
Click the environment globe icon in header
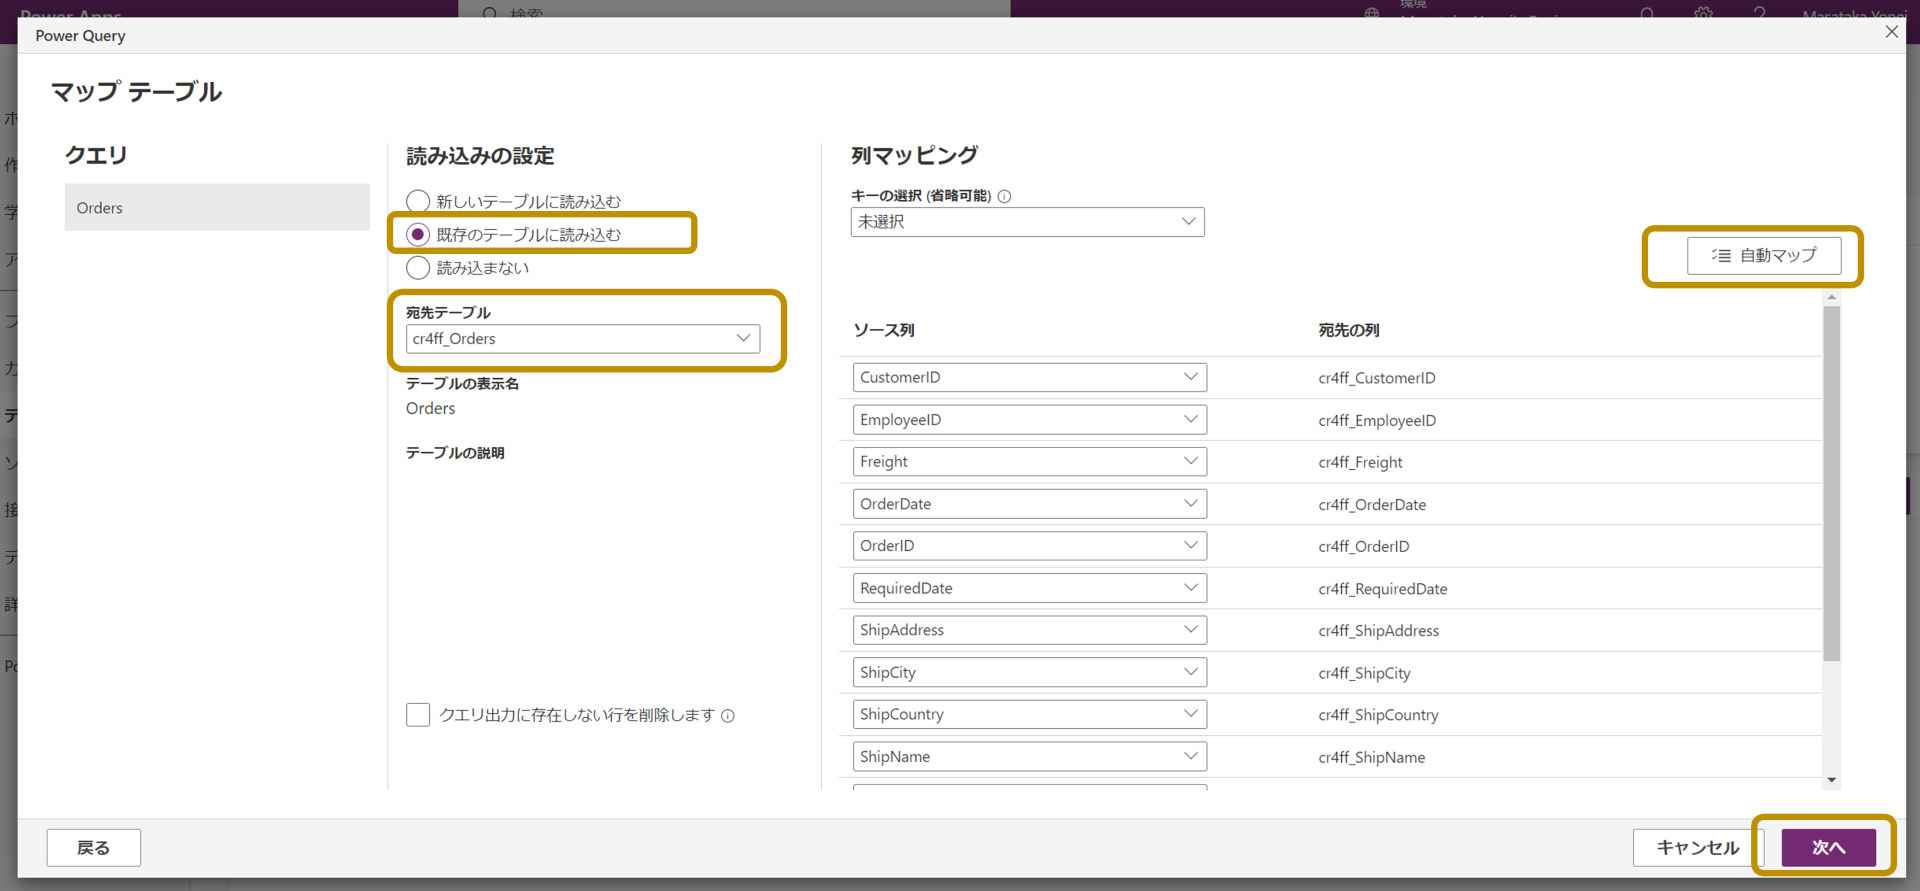tap(1372, 12)
